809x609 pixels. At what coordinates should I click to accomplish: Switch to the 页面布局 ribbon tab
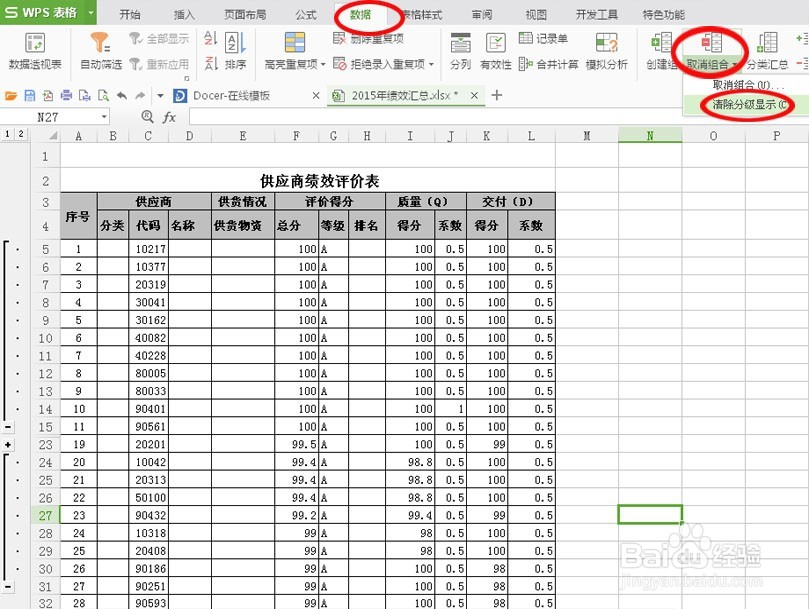click(x=245, y=14)
